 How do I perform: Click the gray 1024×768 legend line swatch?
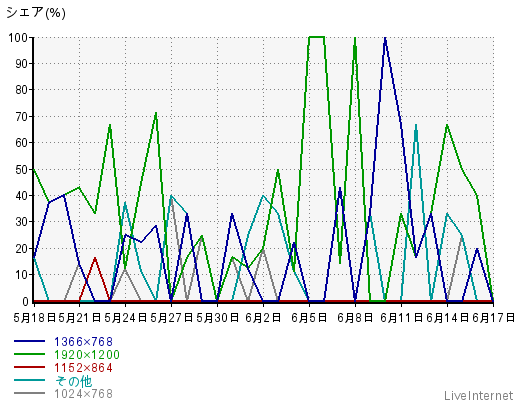pyautogui.click(x=29, y=393)
